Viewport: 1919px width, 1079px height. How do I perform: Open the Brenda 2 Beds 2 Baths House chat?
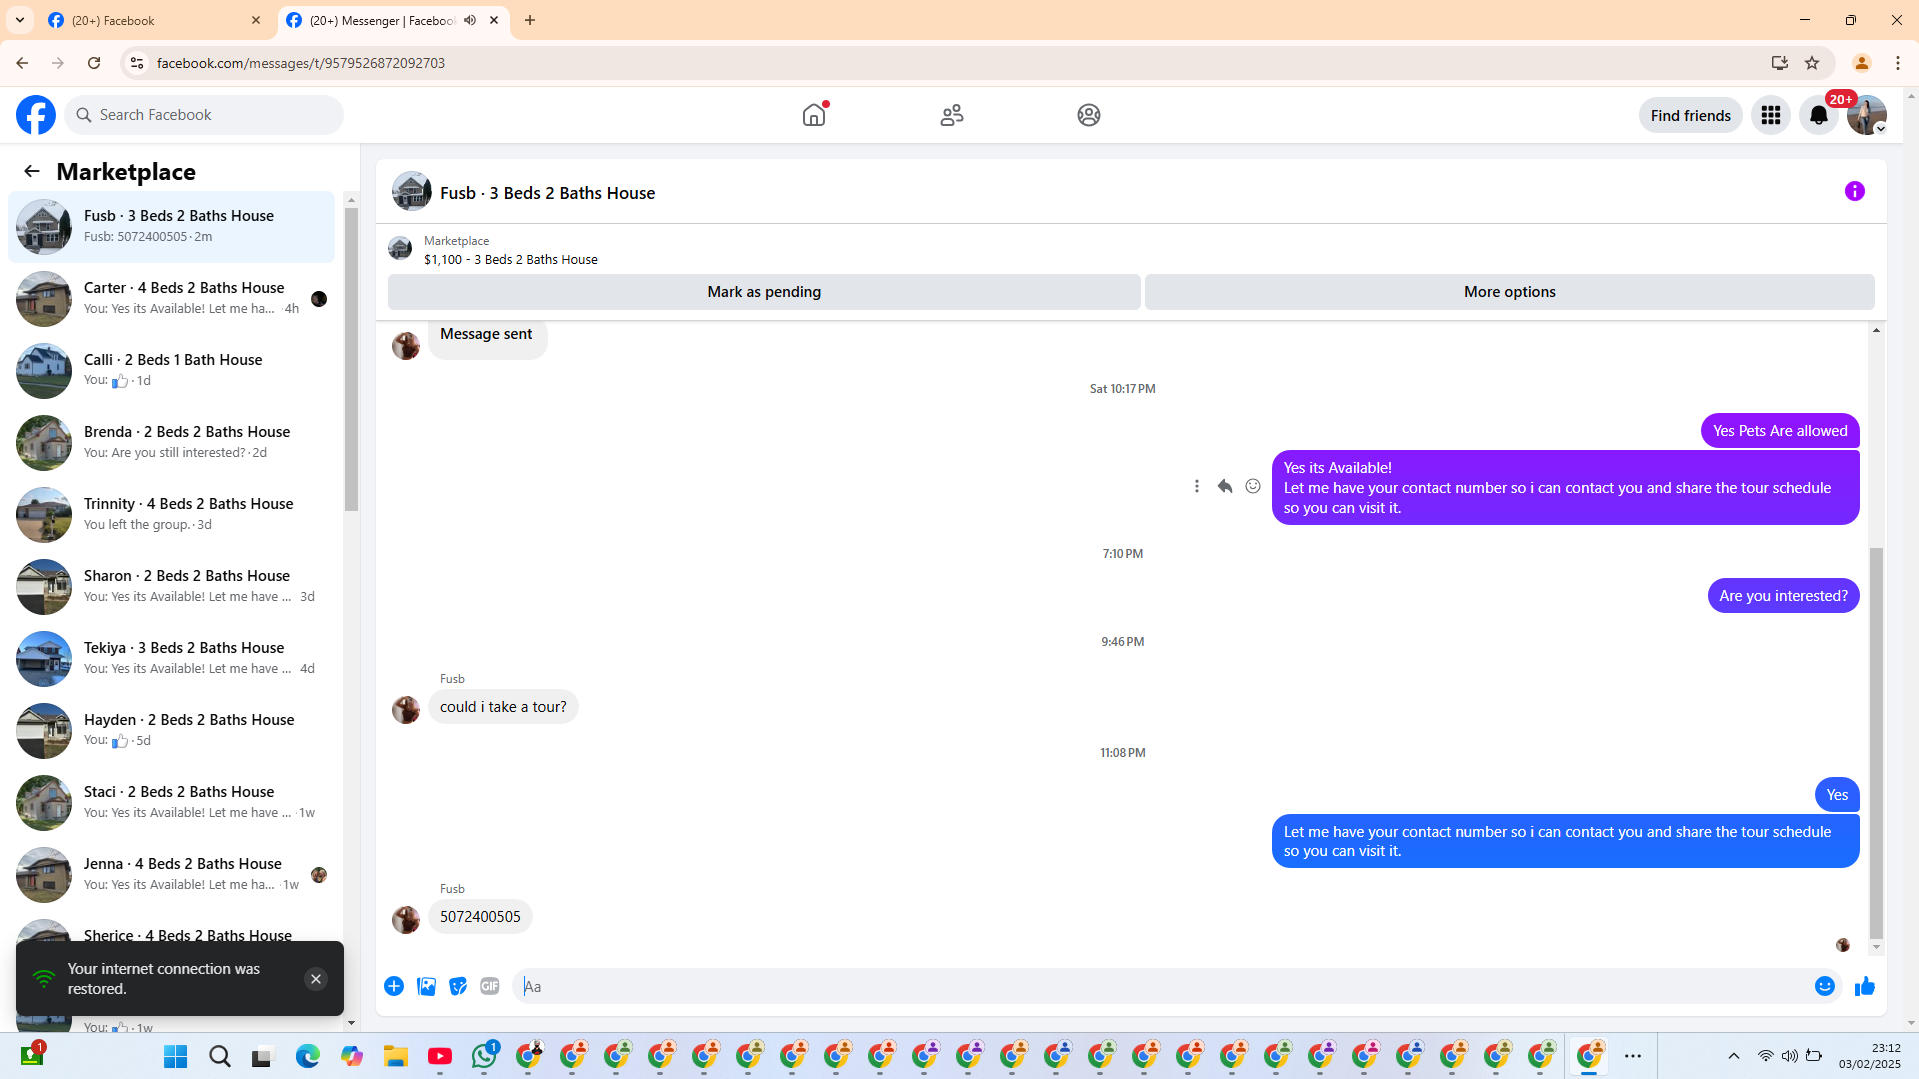[172, 442]
